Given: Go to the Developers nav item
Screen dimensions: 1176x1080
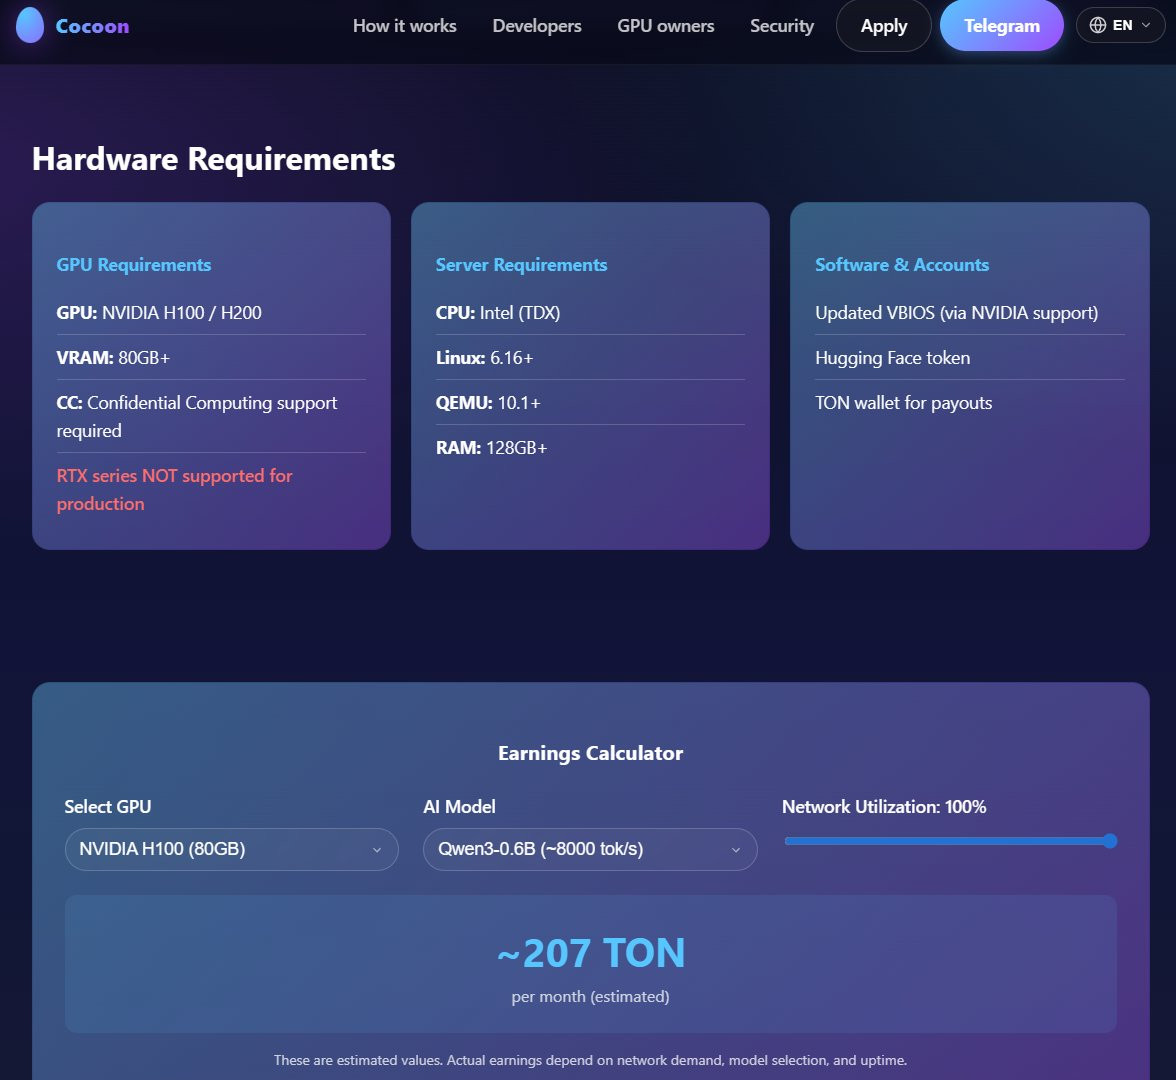Looking at the screenshot, I should coord(537,26).
